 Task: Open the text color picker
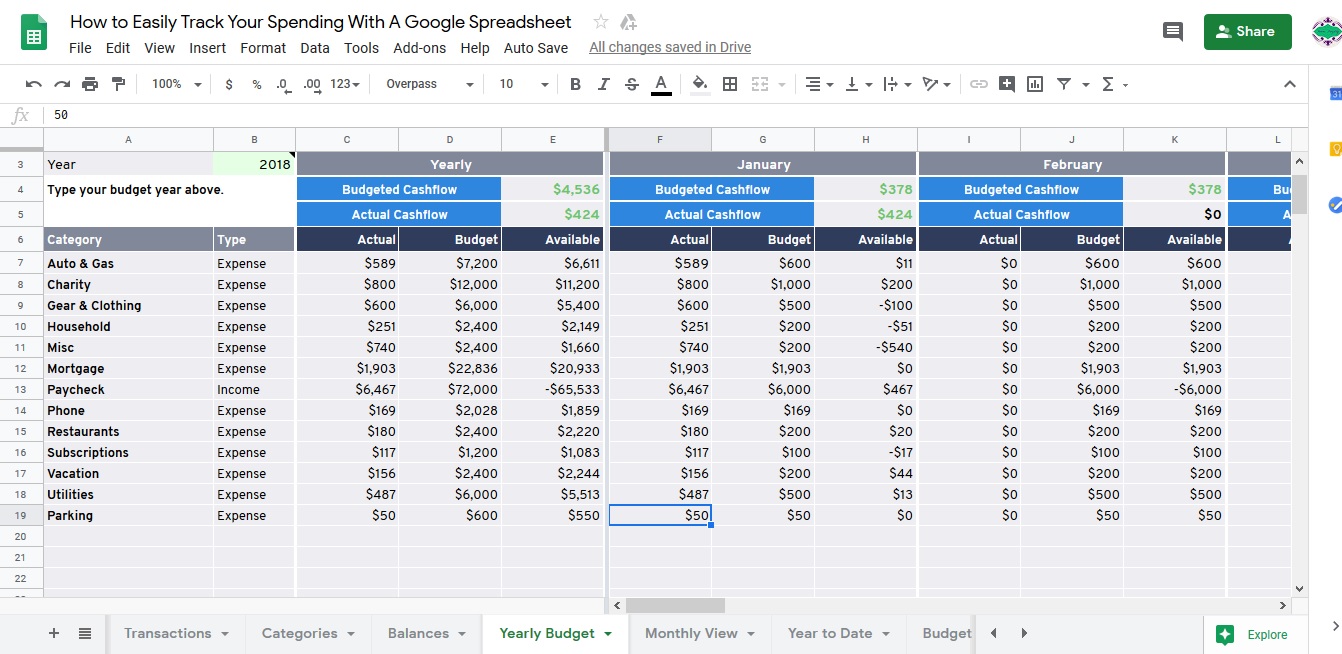pos(660,85)
